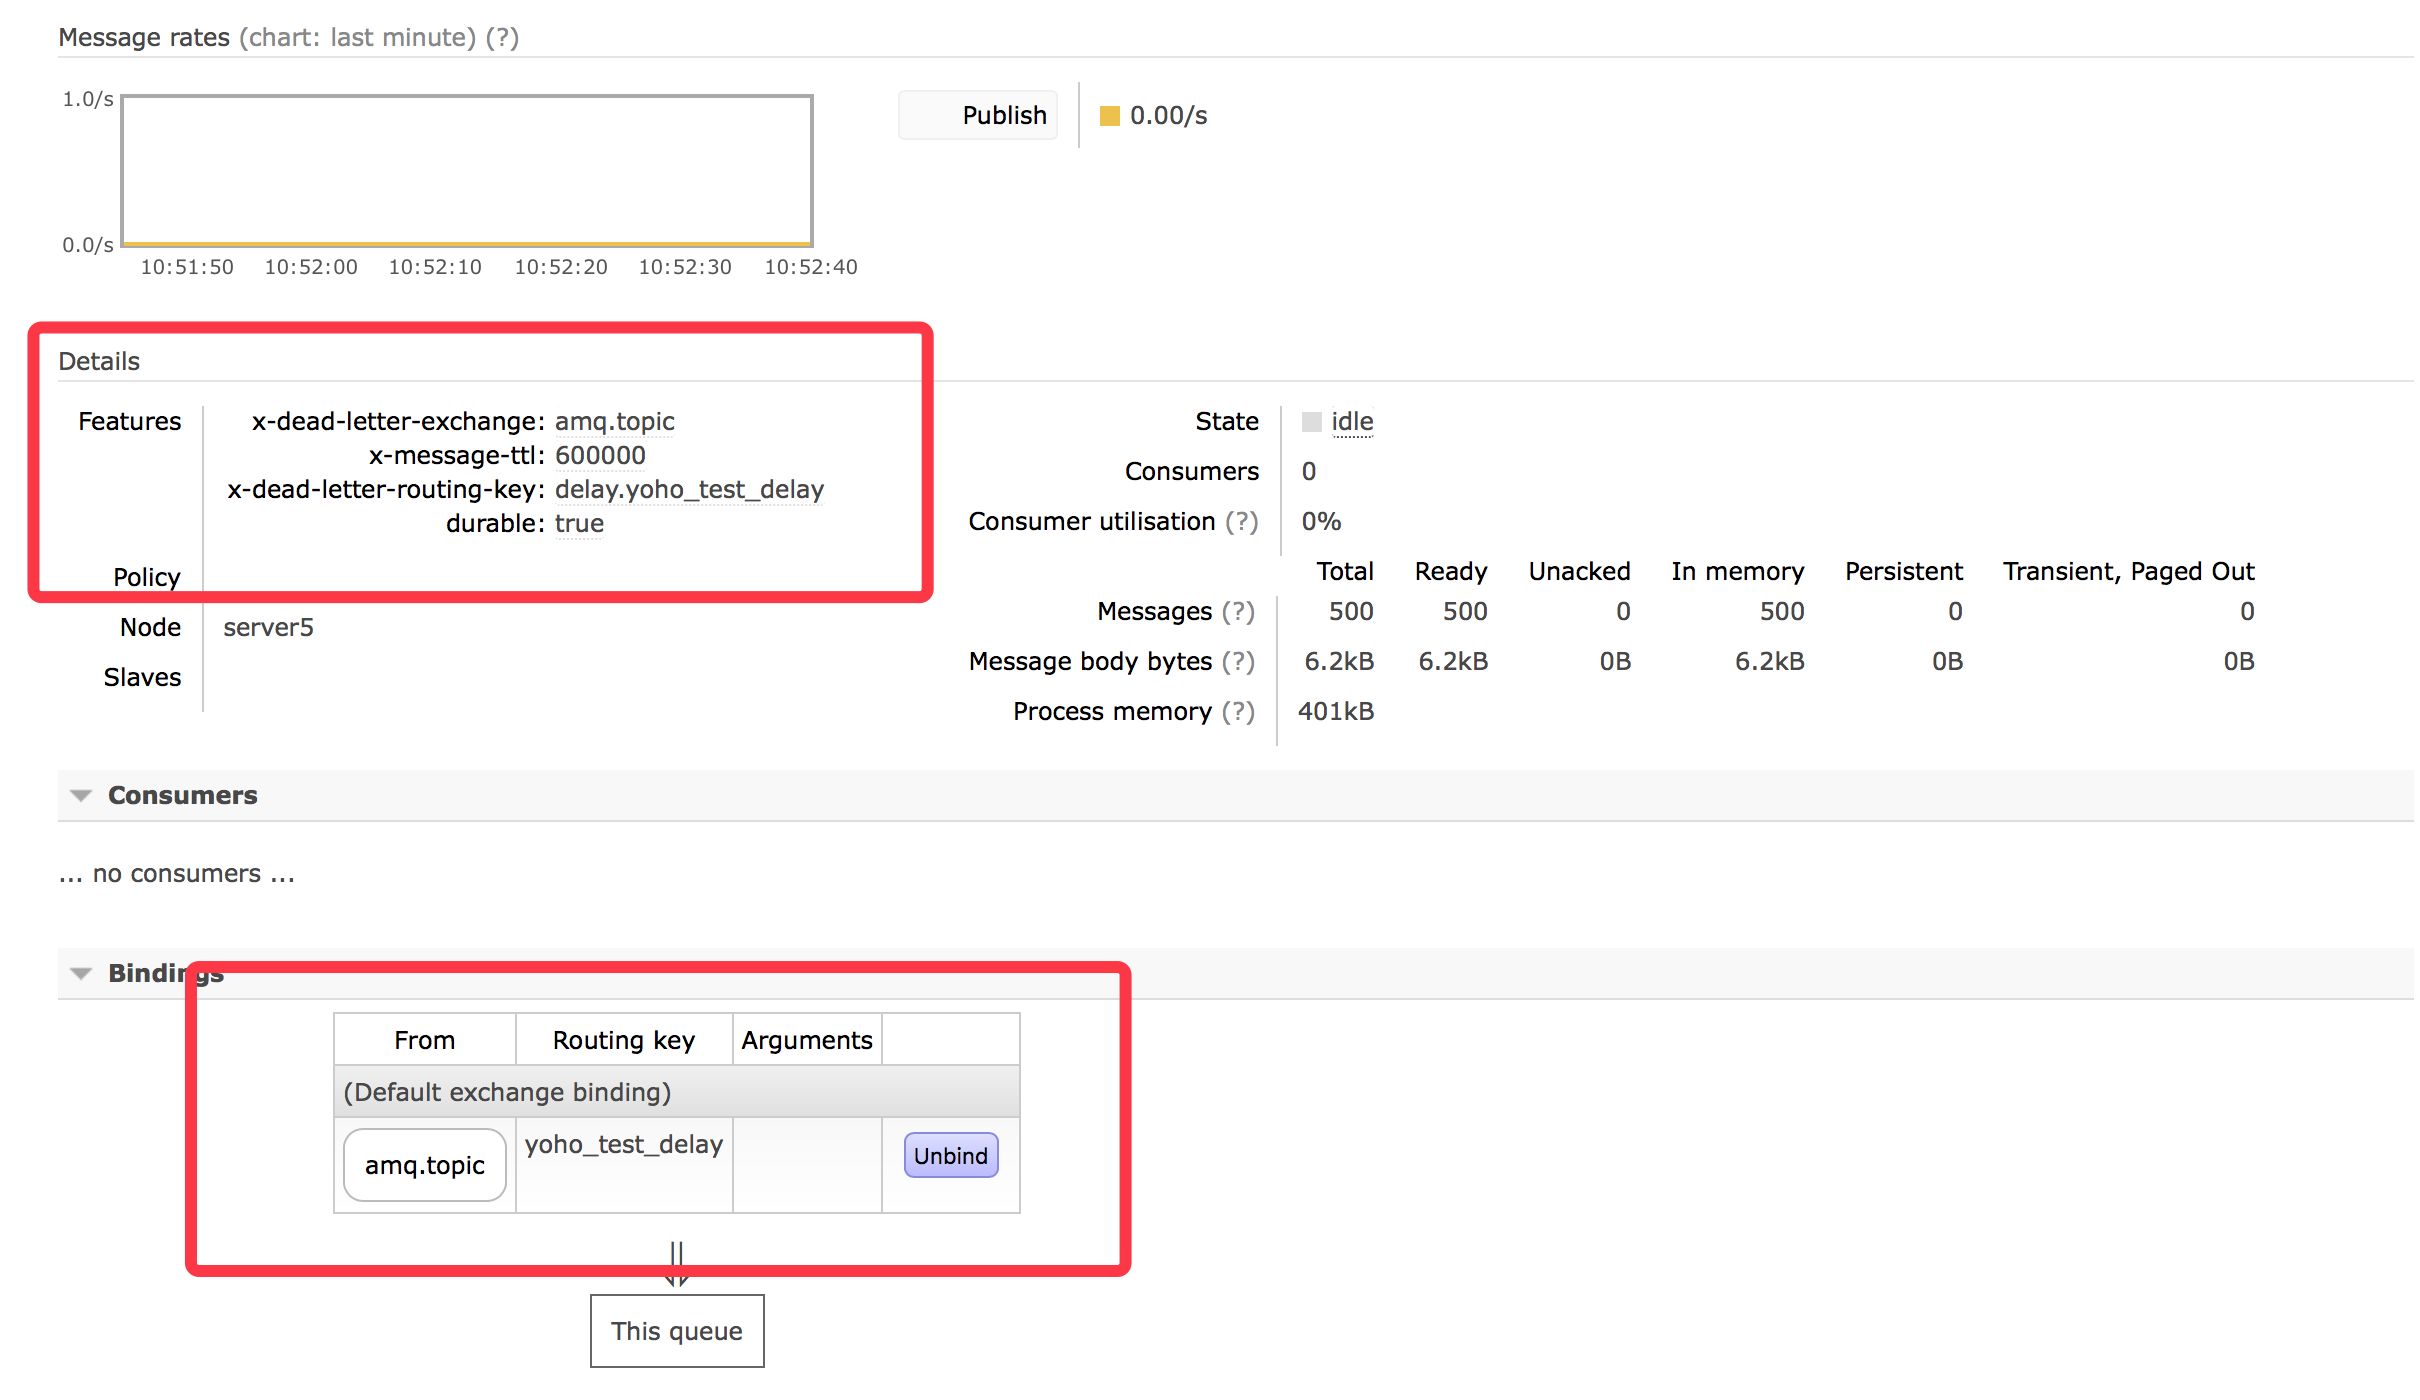Click the Consumers section header
This screenshot has width=2420, height=1400.
click(183, 796)
